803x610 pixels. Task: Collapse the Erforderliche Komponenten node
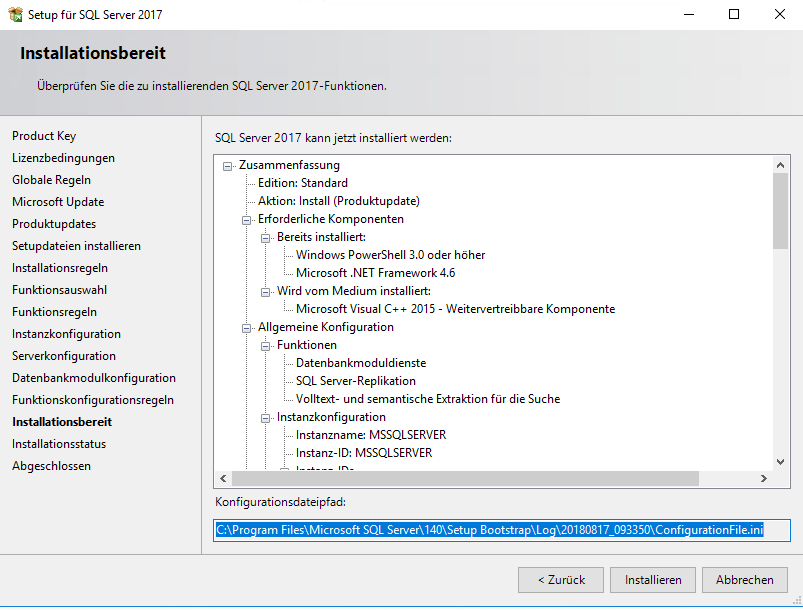pos(246,220)
